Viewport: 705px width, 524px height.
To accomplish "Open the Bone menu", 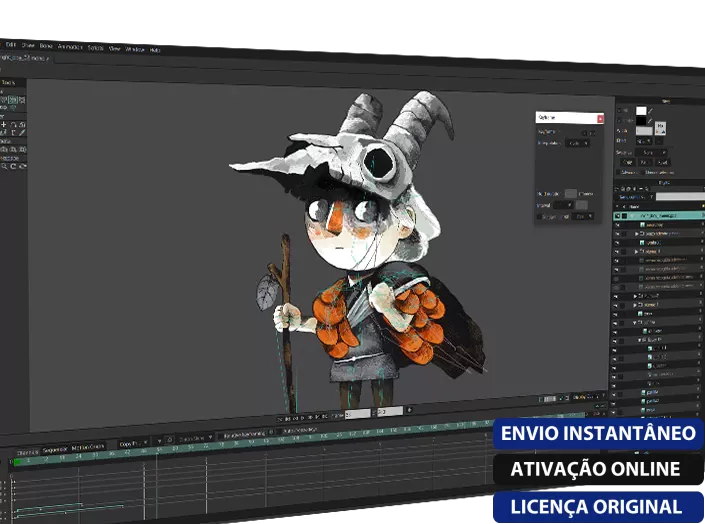I will [46, 46].
